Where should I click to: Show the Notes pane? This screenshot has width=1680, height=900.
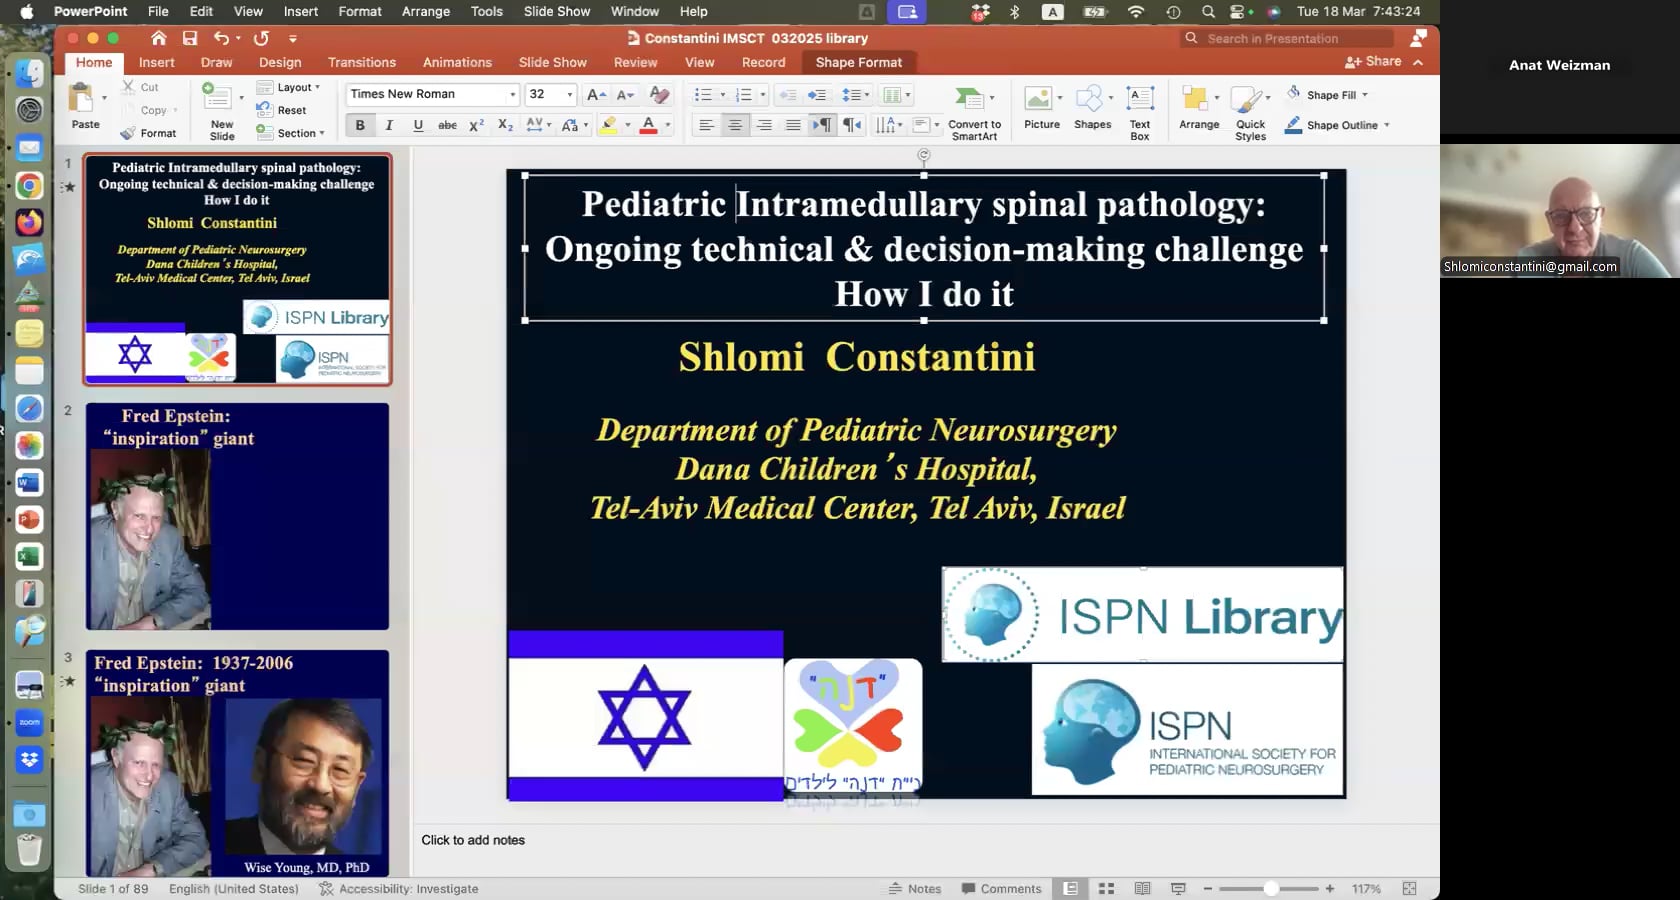tap(915, 888)
